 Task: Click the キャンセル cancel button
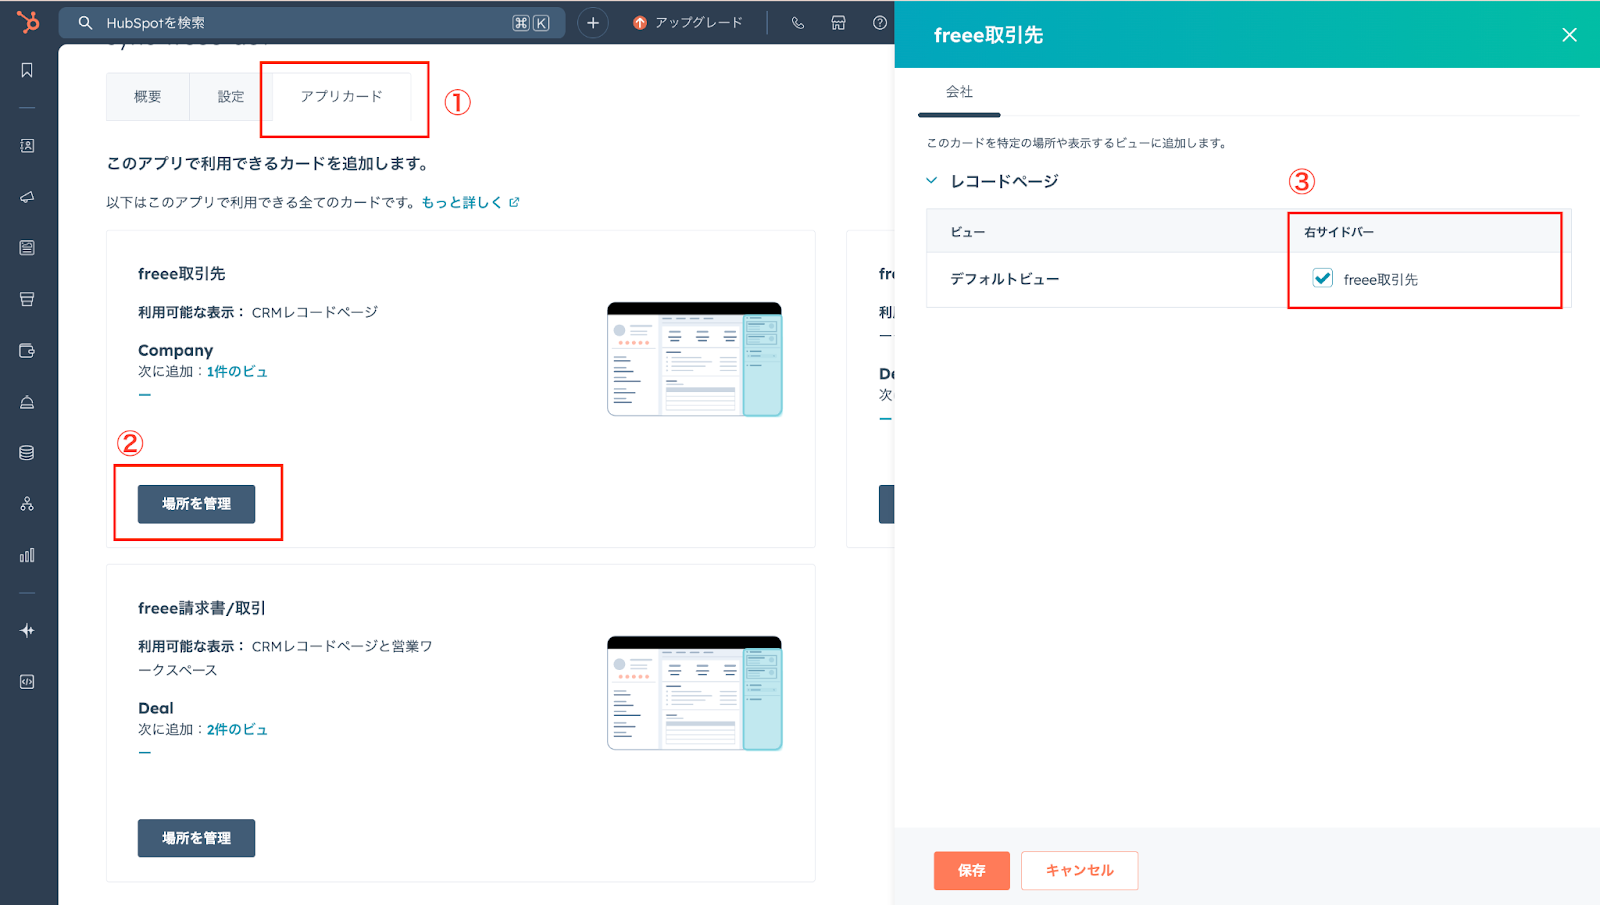tap(1080, 871)
